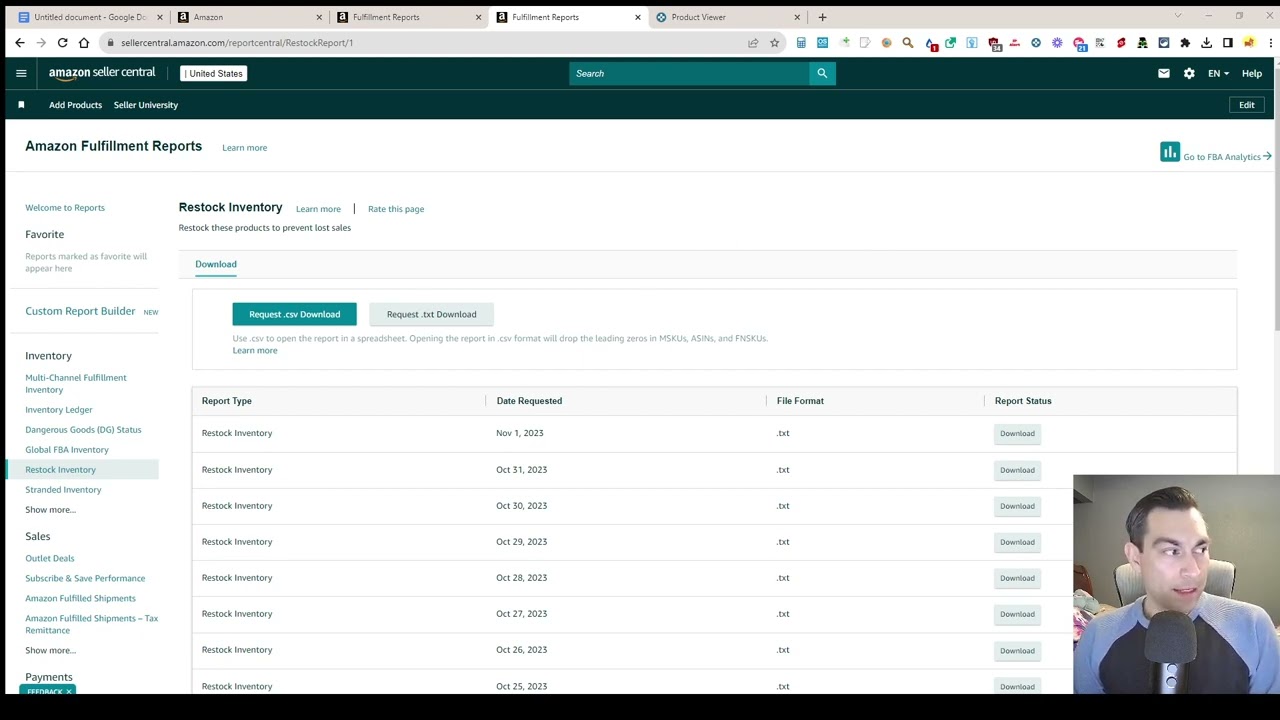The width and height of the screenshot is (1280, 720).
Task: Open Welcome to Reports link
Action: click(65, 208)
